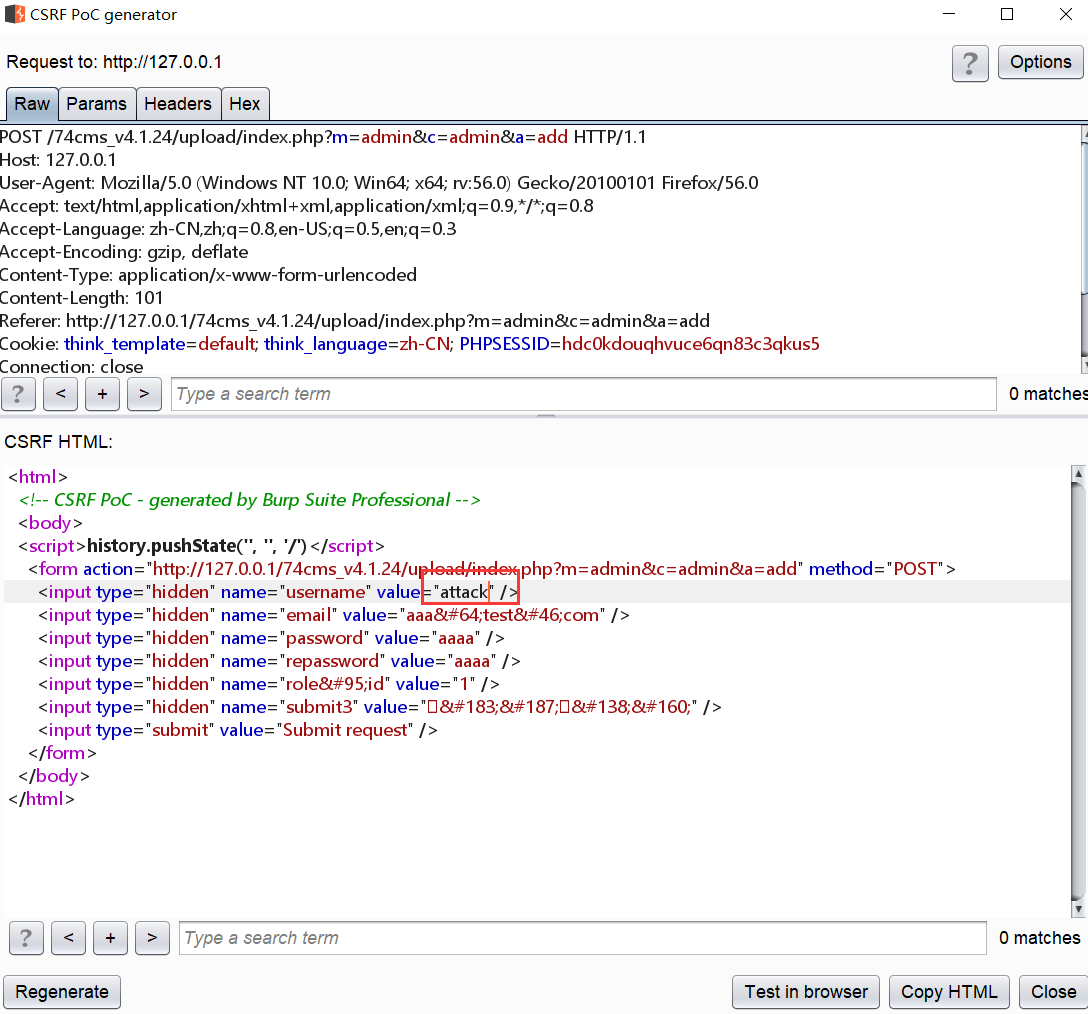
Task: Click the 'Content-Length: 101' header line
Action: click(x=81, y=298)
